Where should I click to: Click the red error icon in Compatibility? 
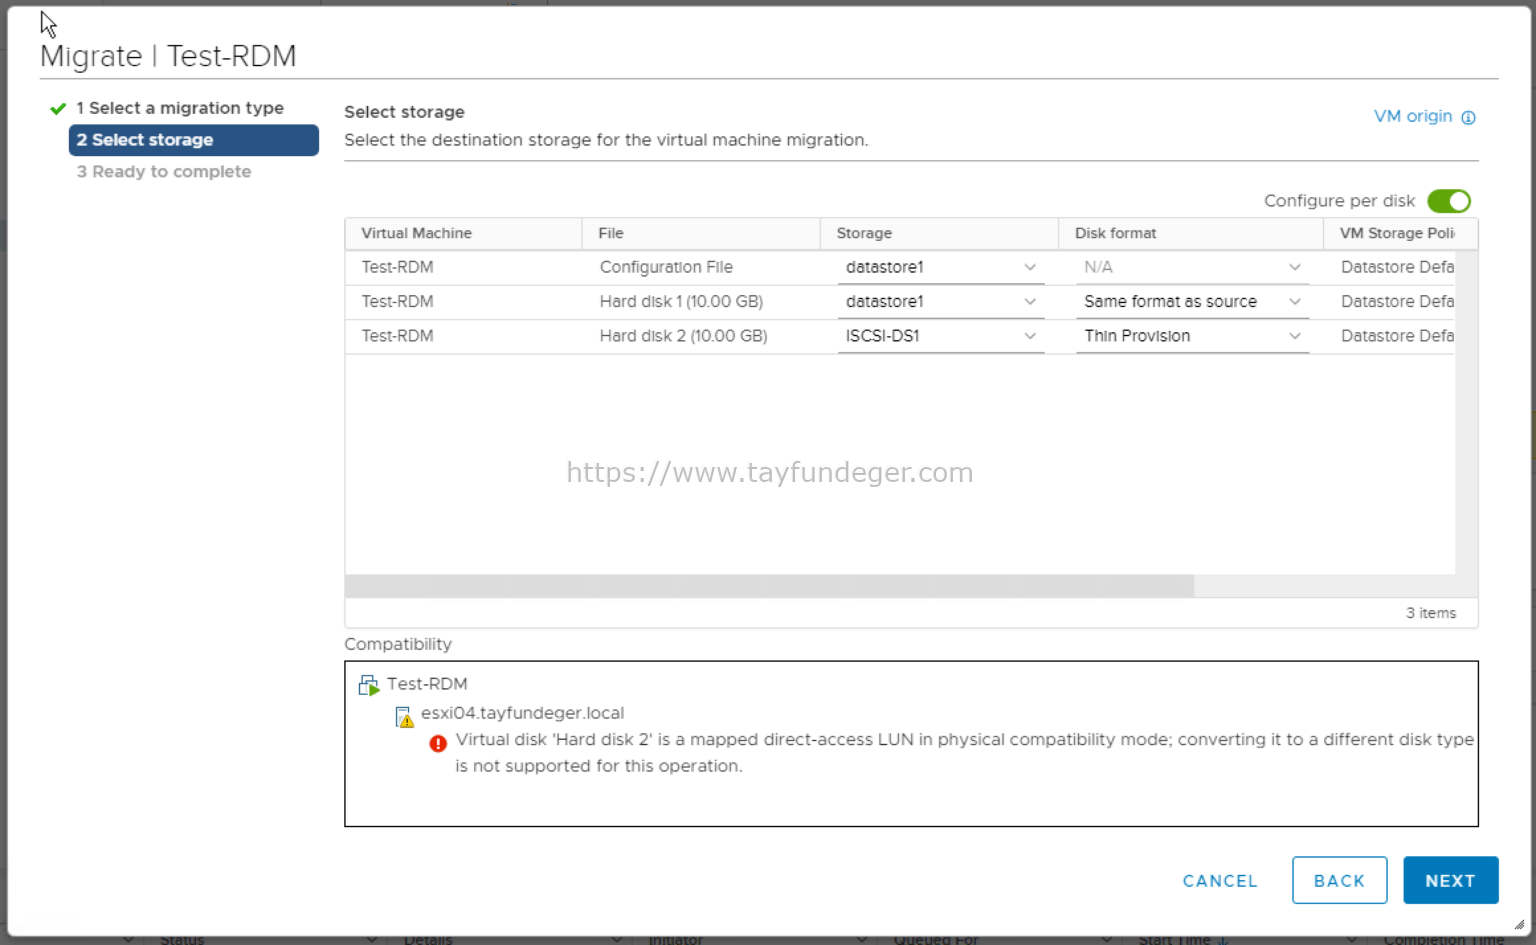[438, 743]
